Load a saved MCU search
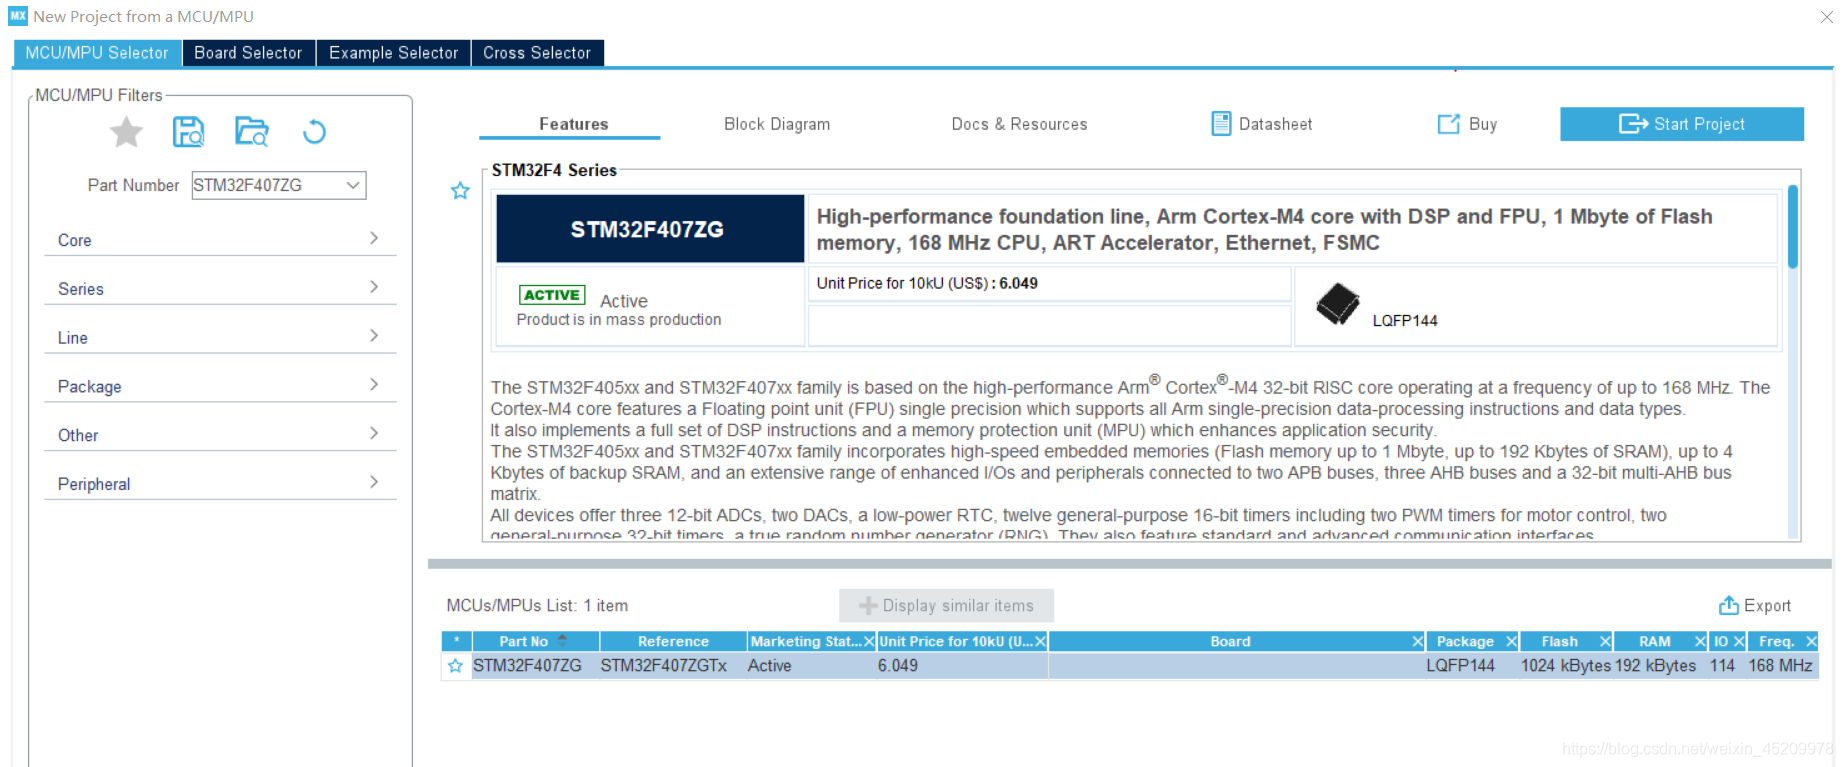The height and width of the screenshot is (767, 1843). 251,132
